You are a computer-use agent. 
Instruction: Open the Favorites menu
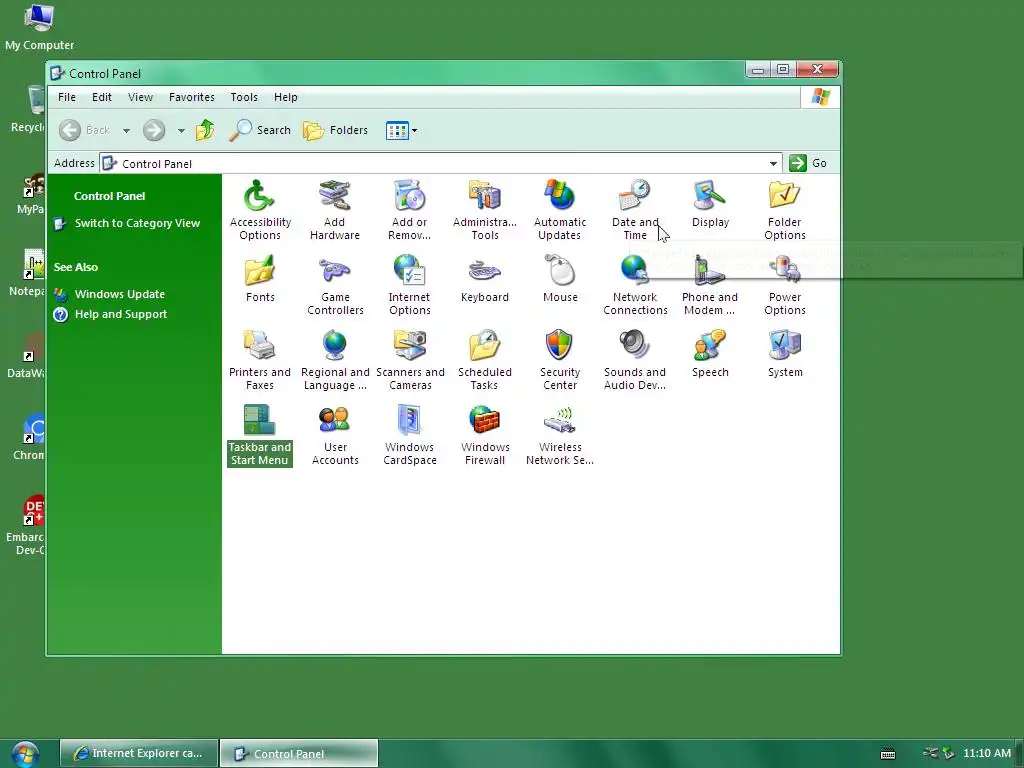tap(191, 97)
